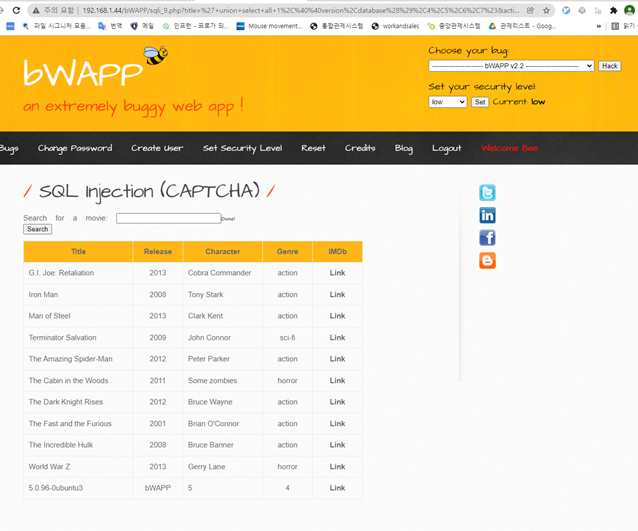Open the Mouse movement bookmark
Viewport: 638px width, 531px height.
coord(269,26)
